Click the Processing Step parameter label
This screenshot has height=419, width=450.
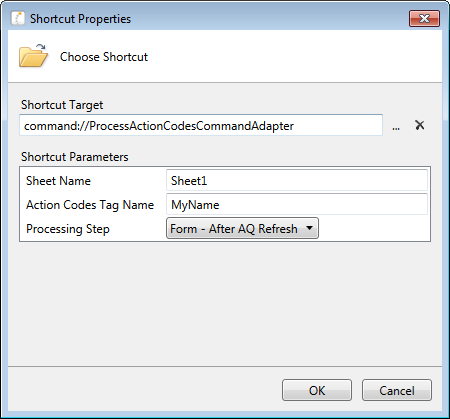68,229
